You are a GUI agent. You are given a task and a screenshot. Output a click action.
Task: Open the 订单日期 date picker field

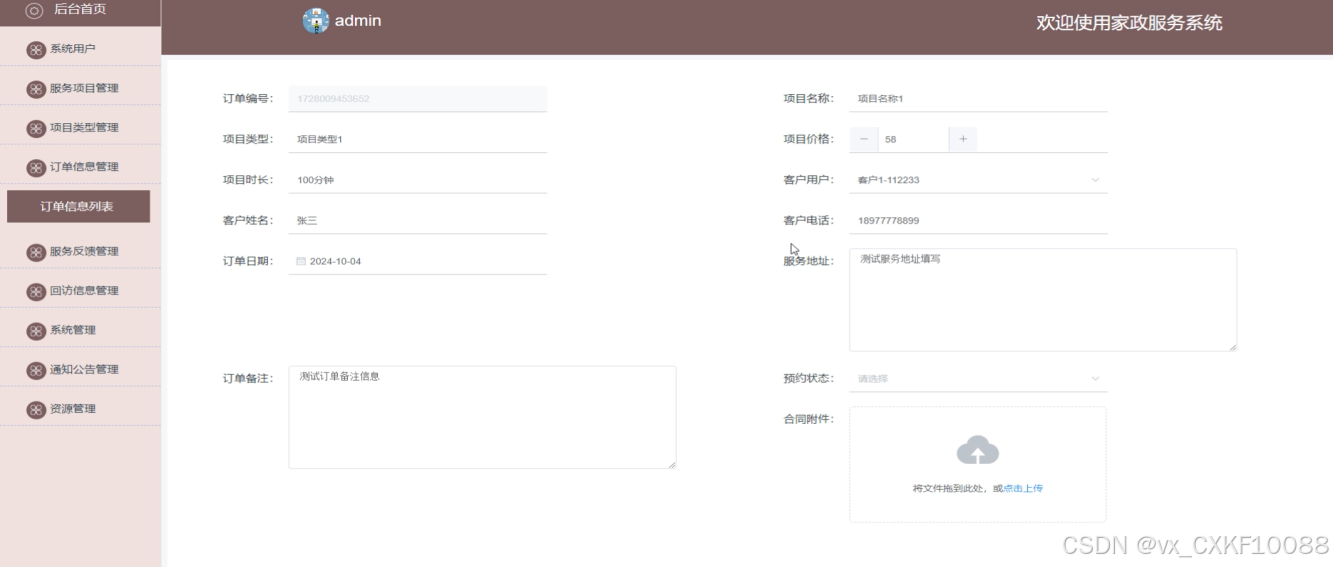coord(418,261)
